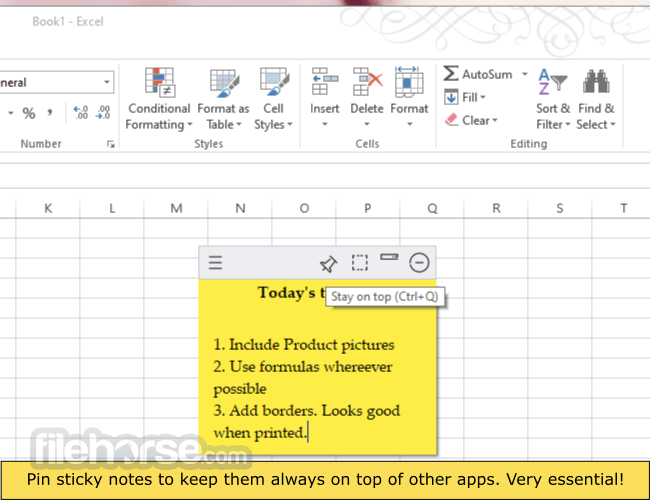Open Sort & Filter menu
Viewport: 650px width, 500px height.
click(553, 100)
